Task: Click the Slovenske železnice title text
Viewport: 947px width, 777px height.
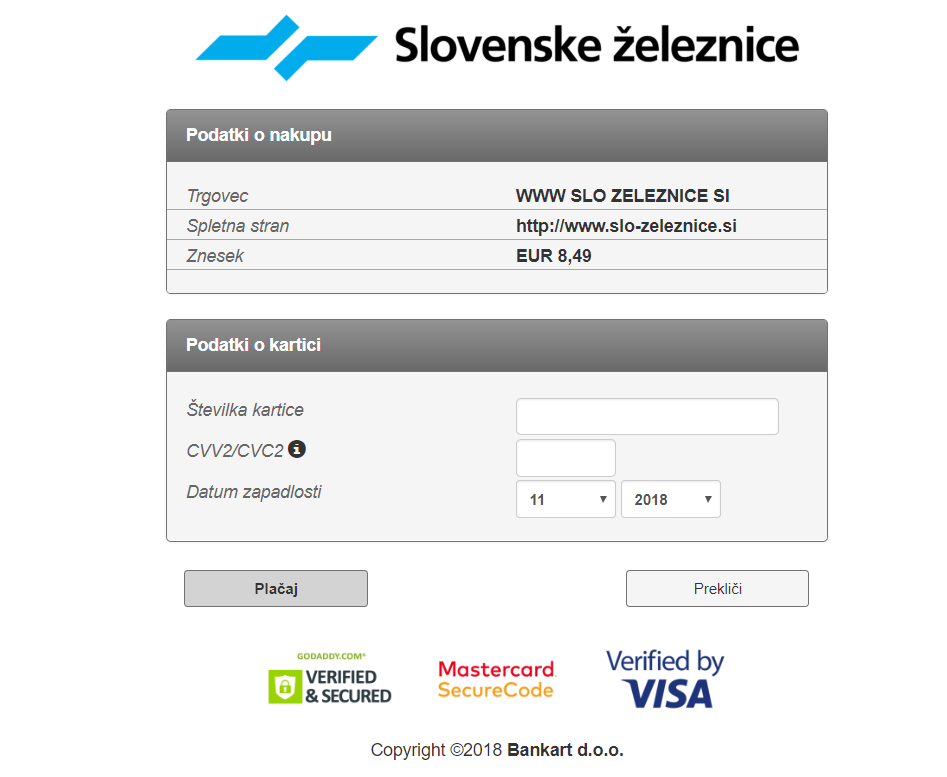Action: pyautogui.click(x=597, y=45)
